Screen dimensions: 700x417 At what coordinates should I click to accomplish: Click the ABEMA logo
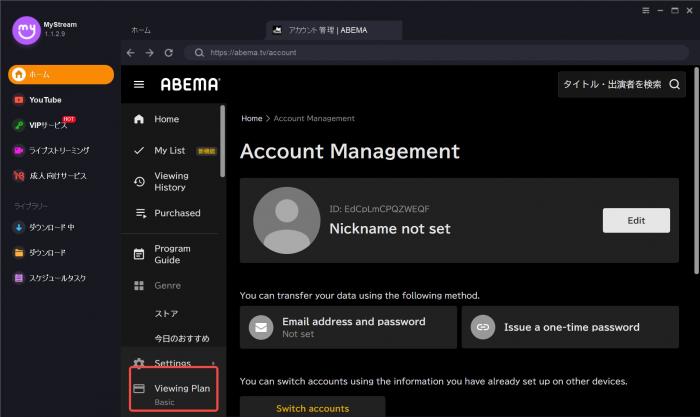190,84
